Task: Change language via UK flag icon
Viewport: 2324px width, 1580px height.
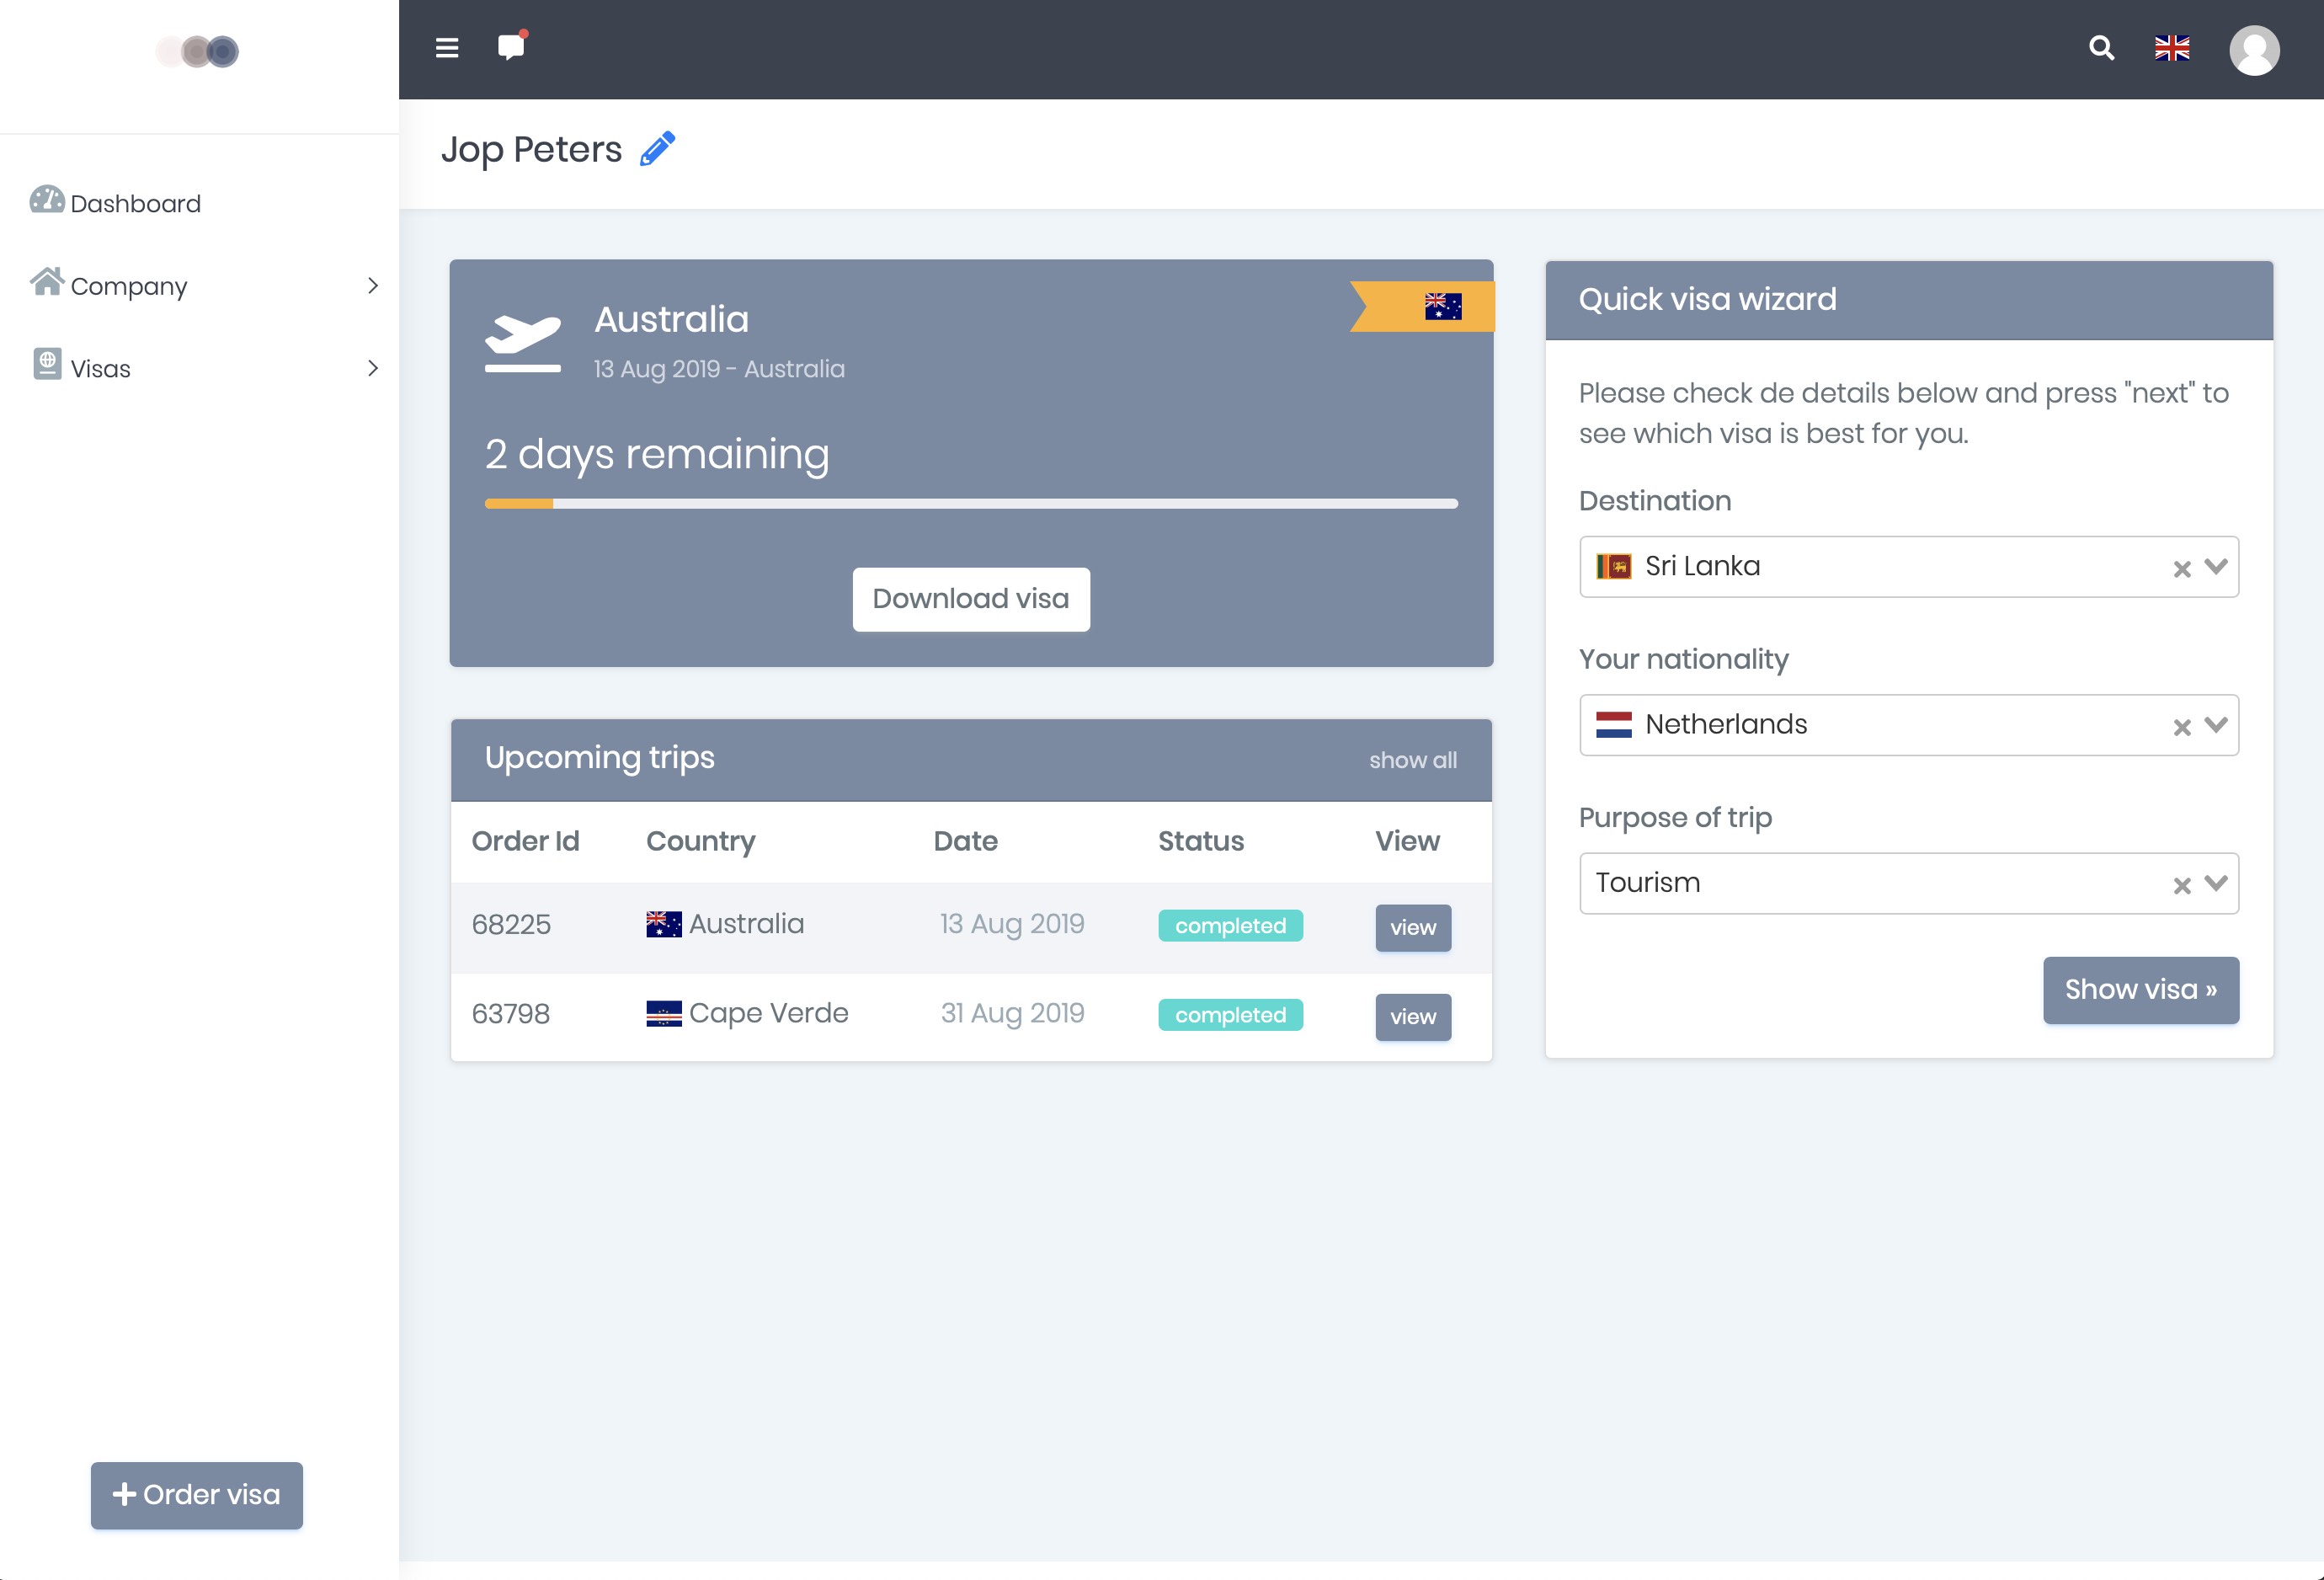Action: click(x=2172, y=48)
